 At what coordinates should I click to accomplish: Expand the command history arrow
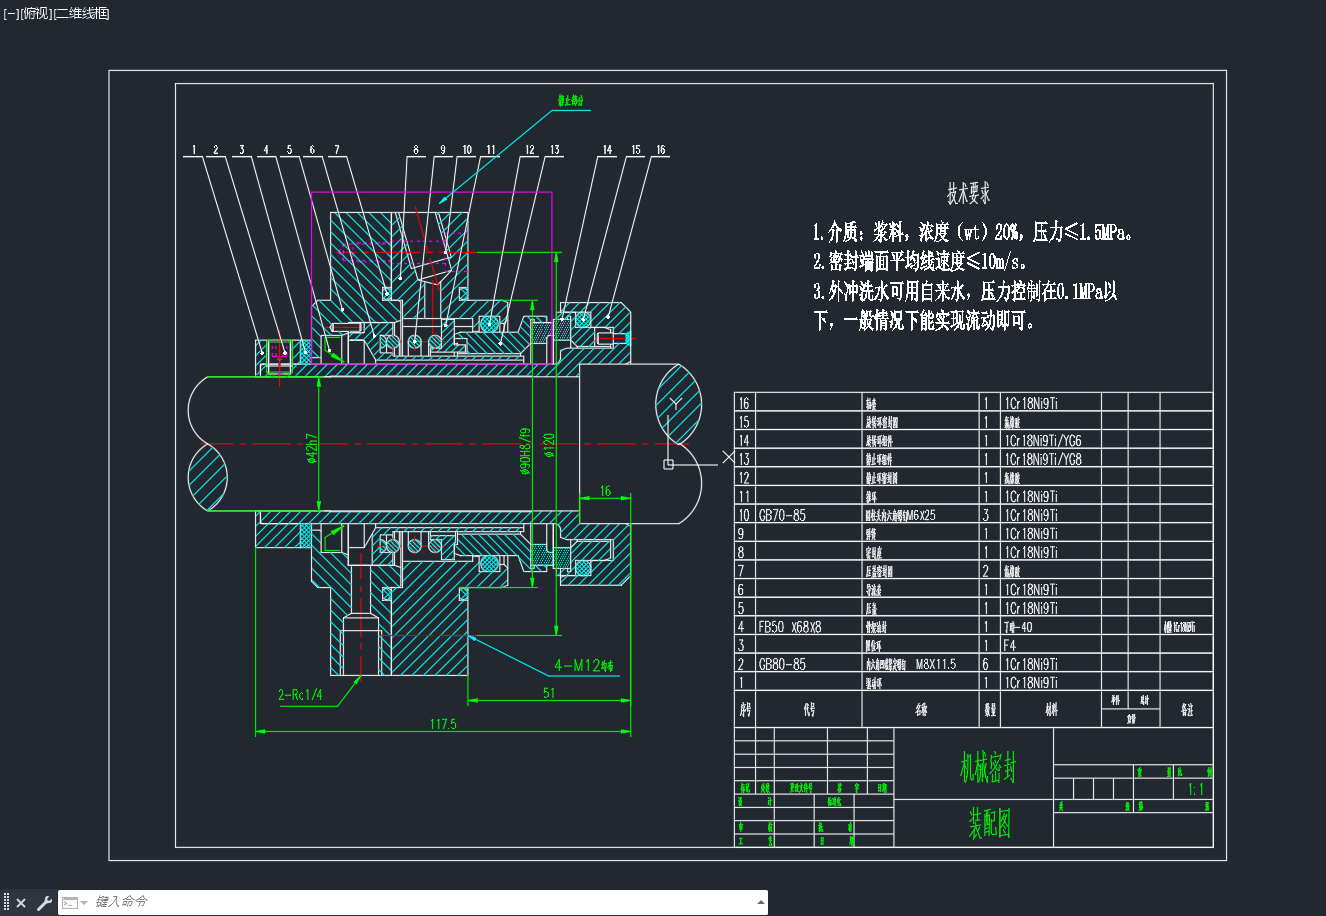759,903
